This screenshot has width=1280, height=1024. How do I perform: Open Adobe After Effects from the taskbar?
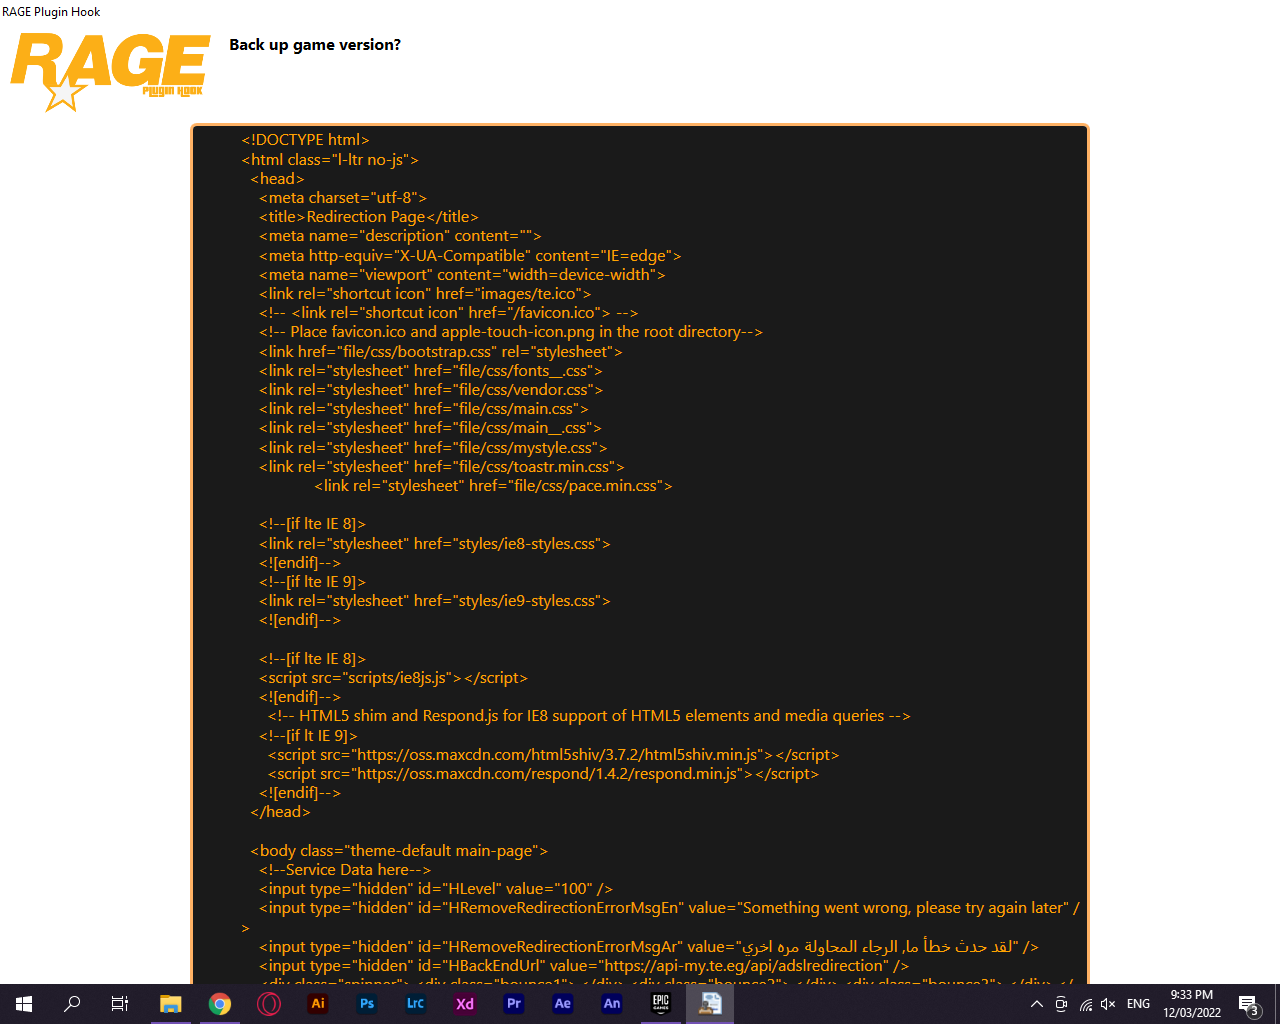[563, 1004]
